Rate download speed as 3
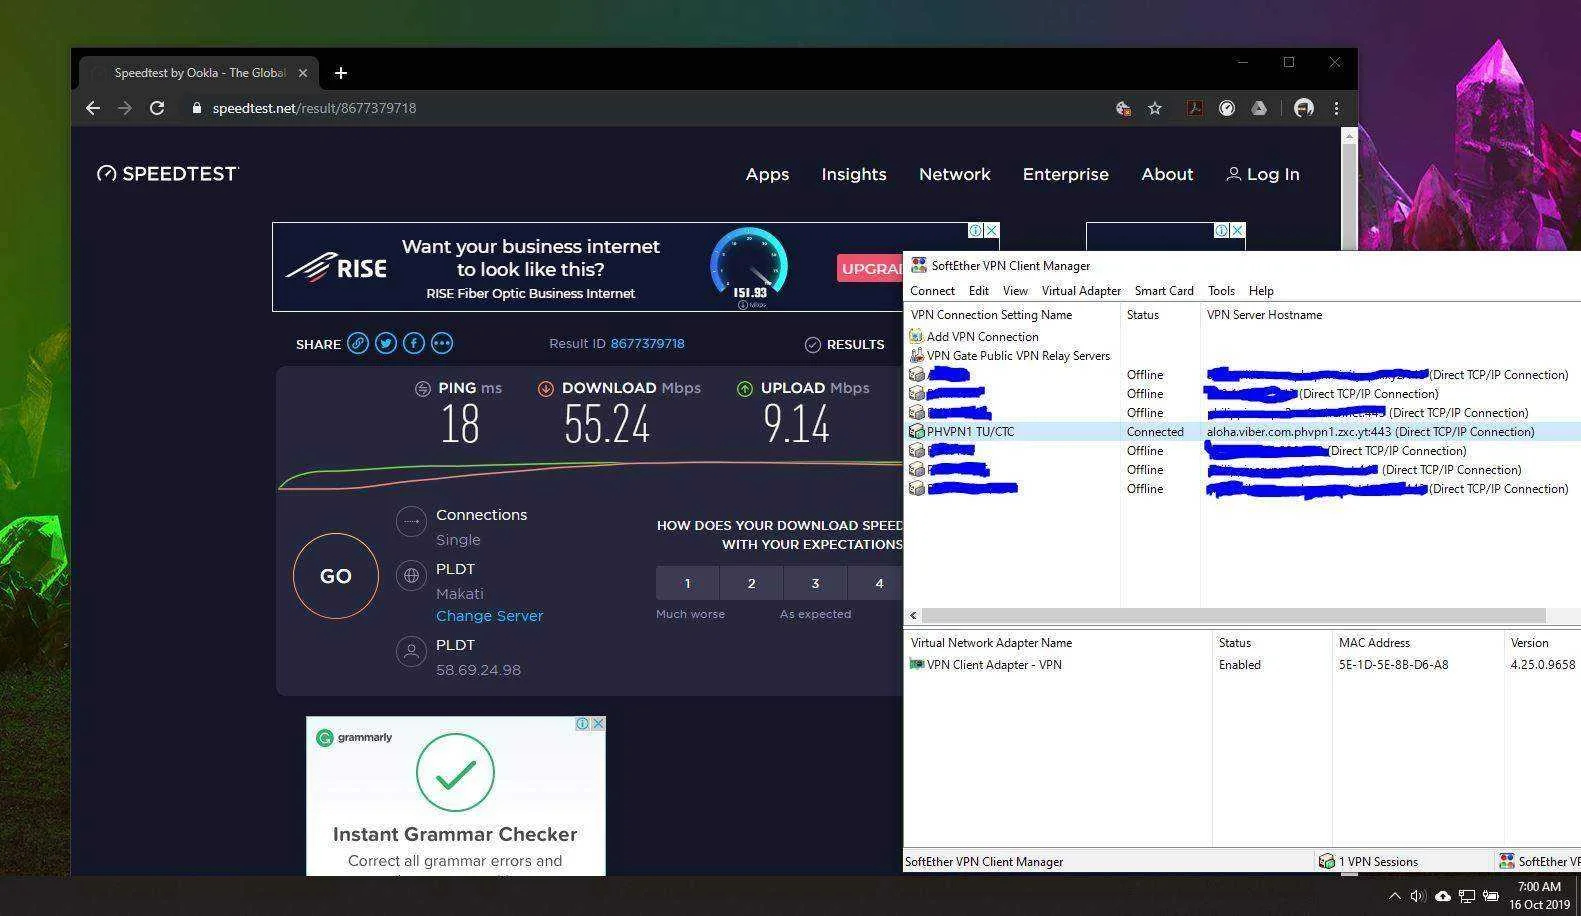Image resolution: width=1581 pixels, height=916 pixels. (815, 583)
